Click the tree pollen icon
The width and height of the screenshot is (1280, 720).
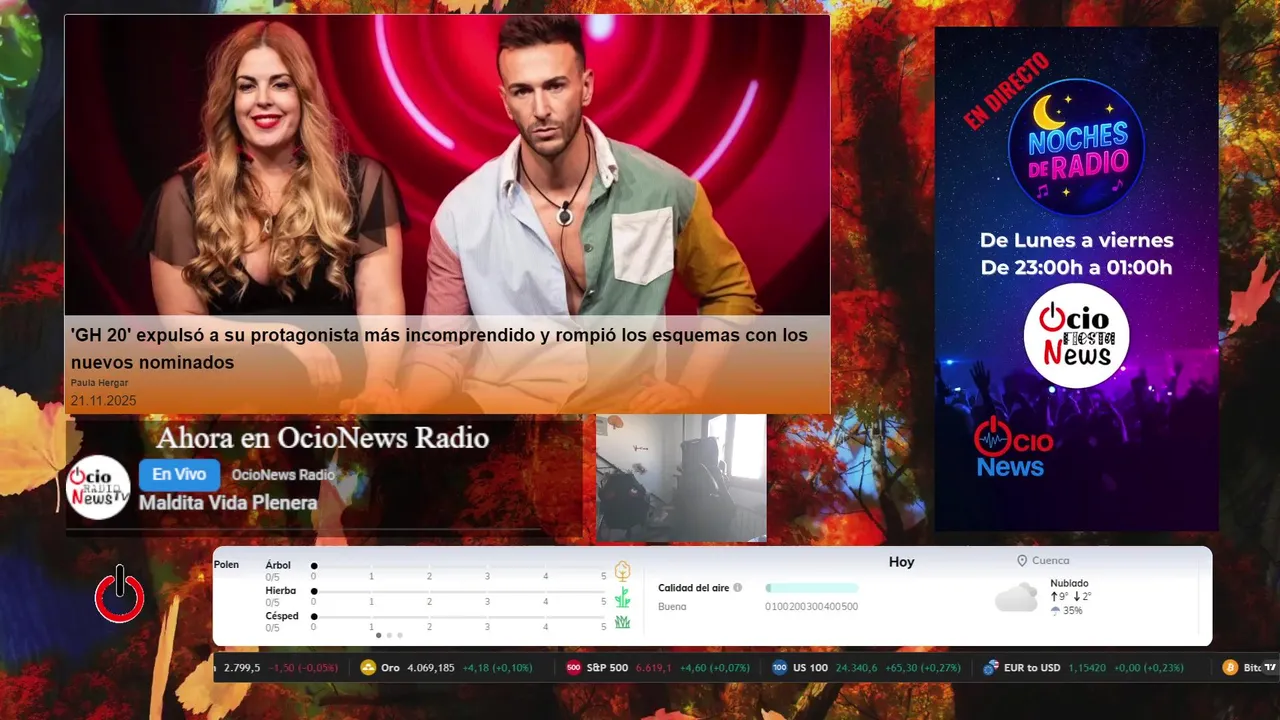click(622, 571)
